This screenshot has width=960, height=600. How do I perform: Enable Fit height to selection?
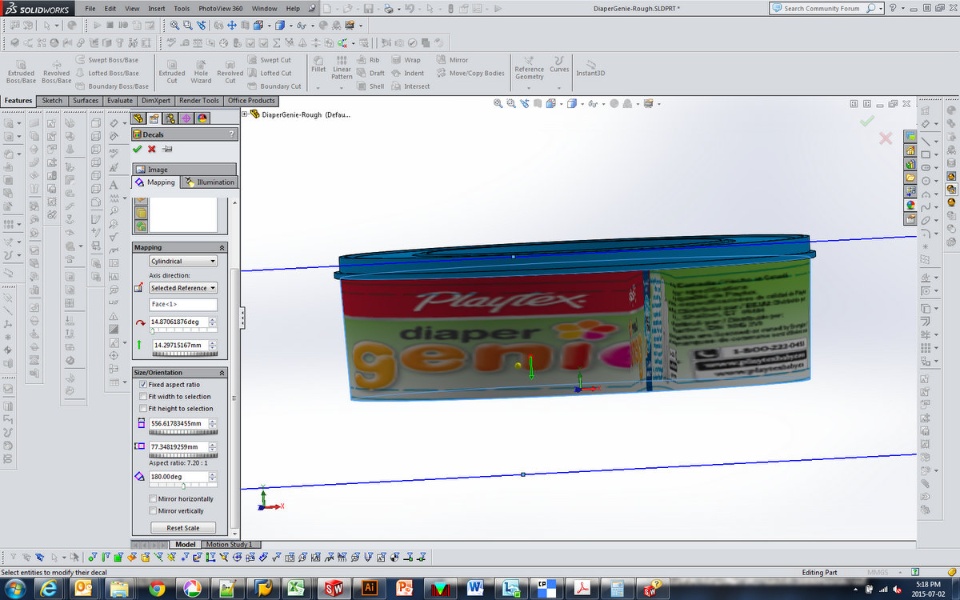[x=143, y=408]
